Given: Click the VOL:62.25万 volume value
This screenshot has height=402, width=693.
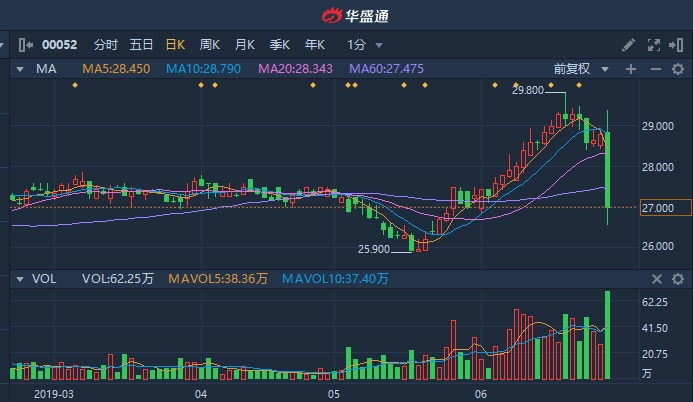Looking at the screenshot, I should coord(118,279).
